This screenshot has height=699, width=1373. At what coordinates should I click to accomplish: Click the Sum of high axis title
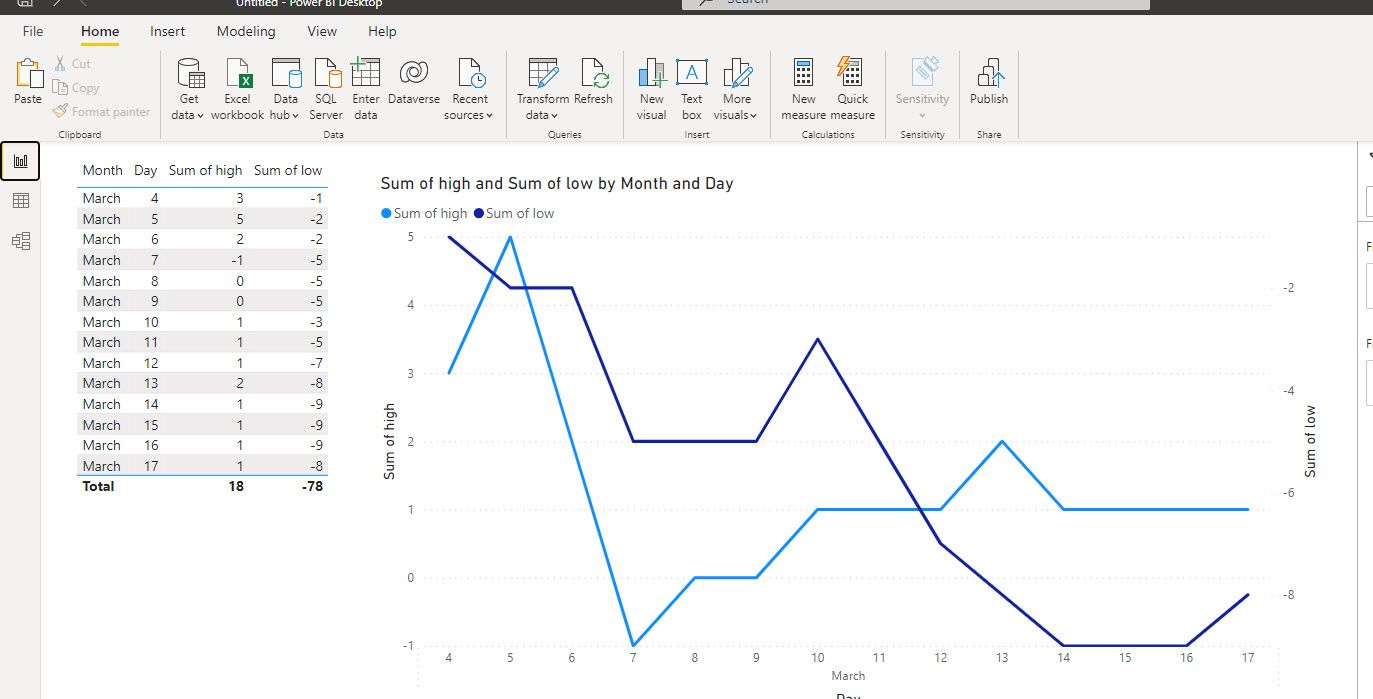point(390,441)
